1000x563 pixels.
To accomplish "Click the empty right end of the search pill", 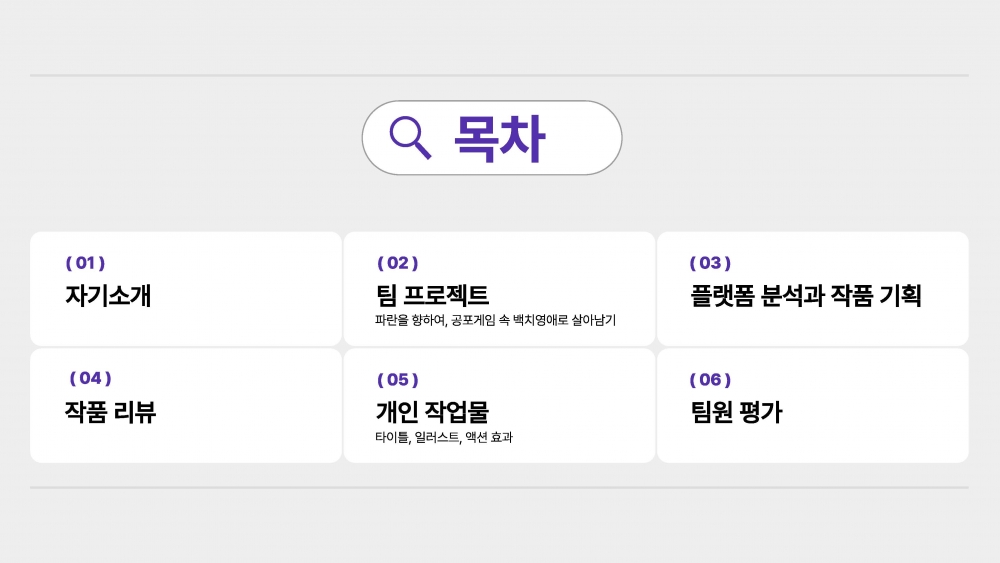I will [590, 138].
